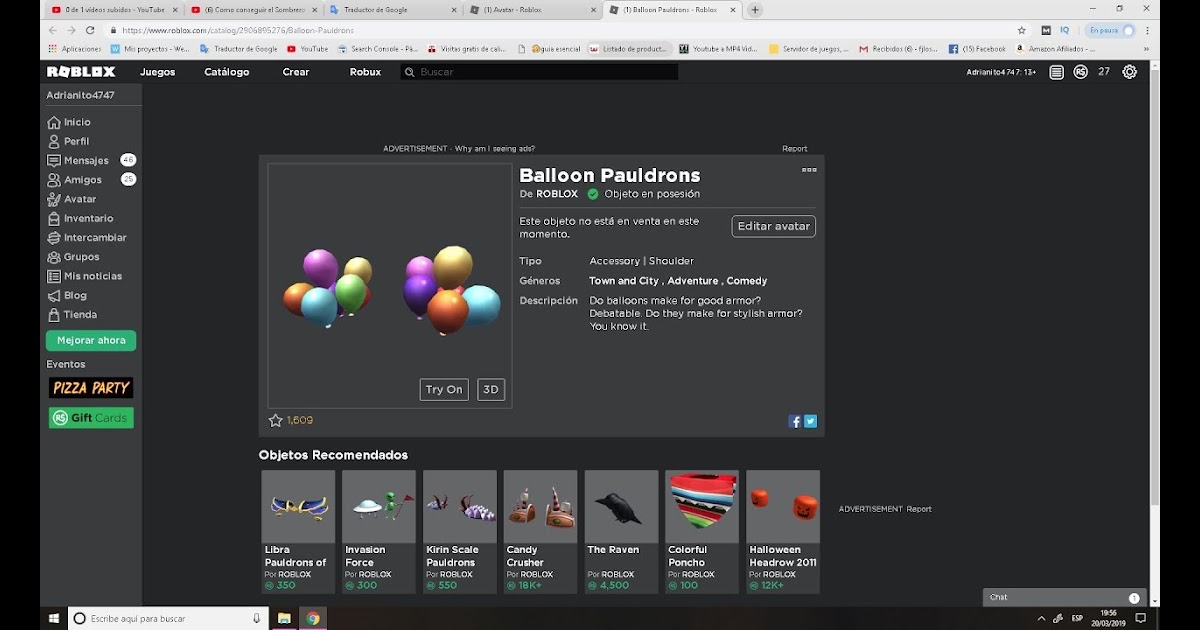The height and width of the screenshot is (630, 1200).
Task: Open the Catálogo menu
Action: (x=227, y=72)
